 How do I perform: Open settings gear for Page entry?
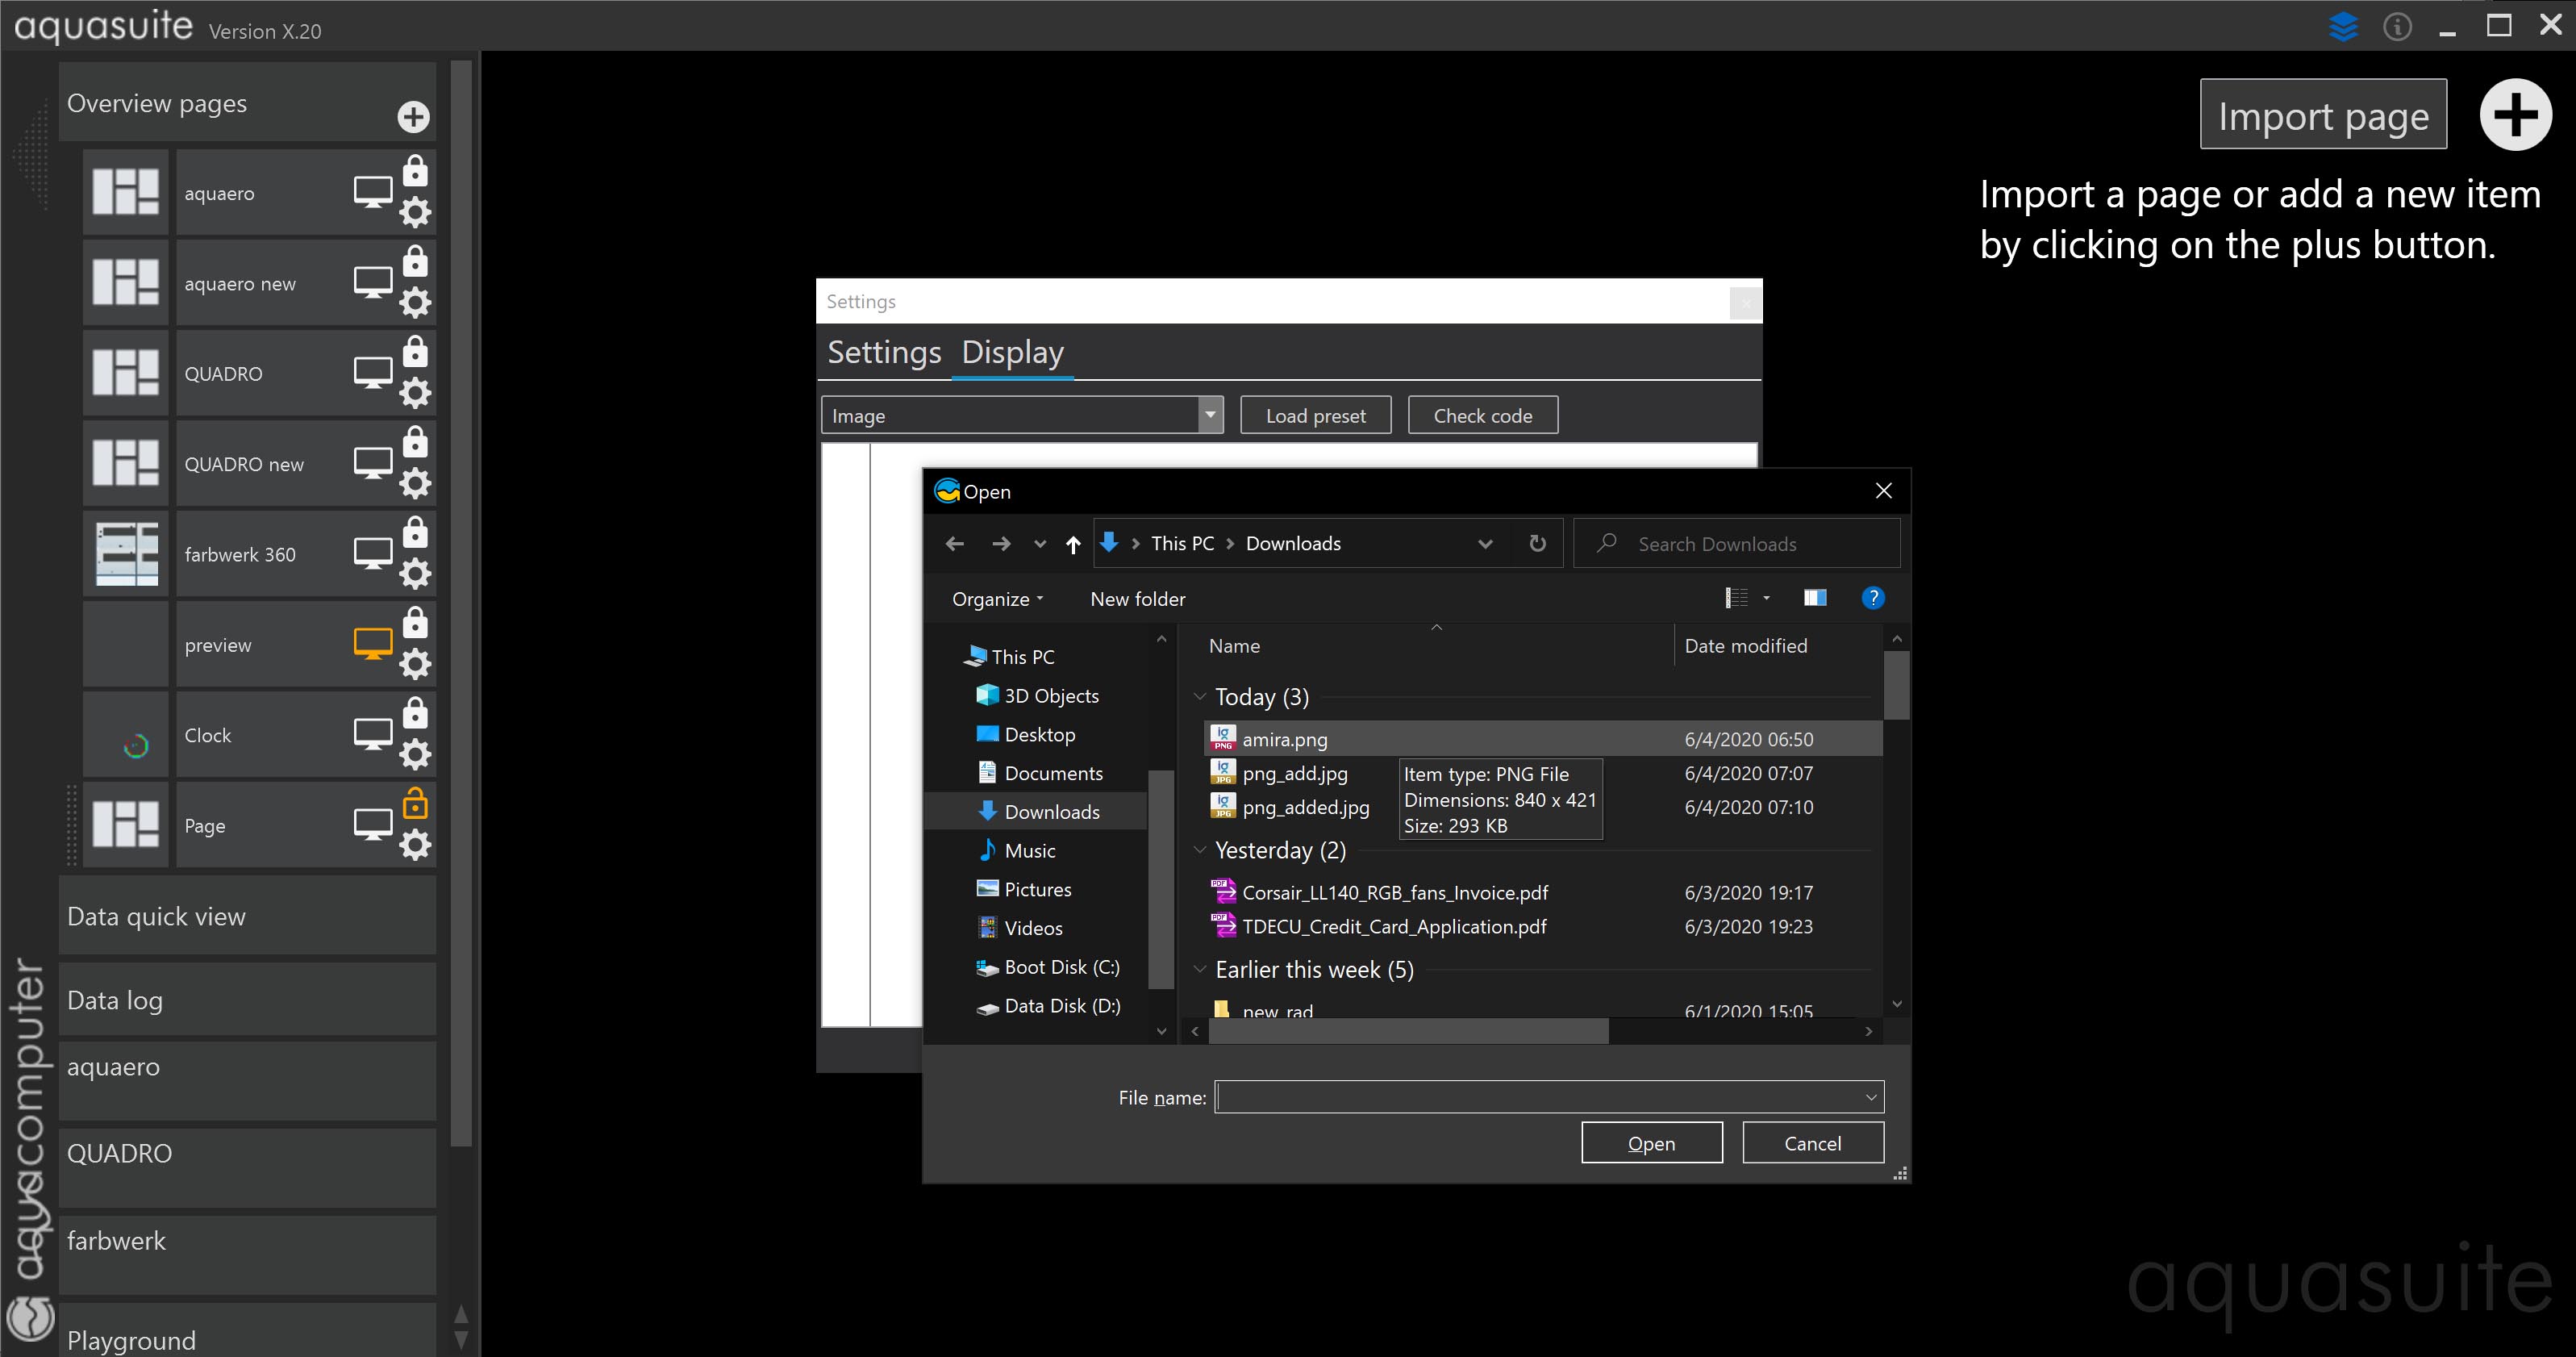click(x=415, y=845)
